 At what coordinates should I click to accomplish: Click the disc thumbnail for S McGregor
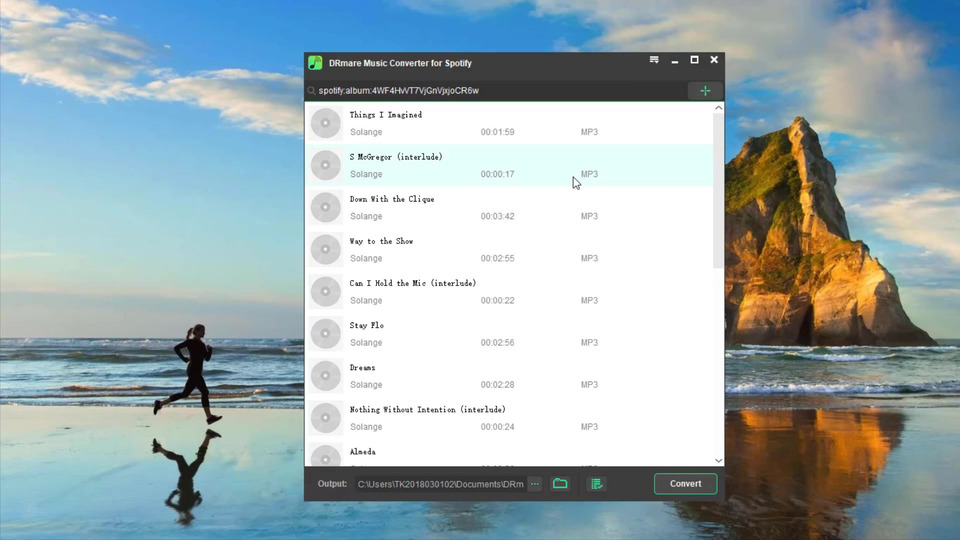326,165
